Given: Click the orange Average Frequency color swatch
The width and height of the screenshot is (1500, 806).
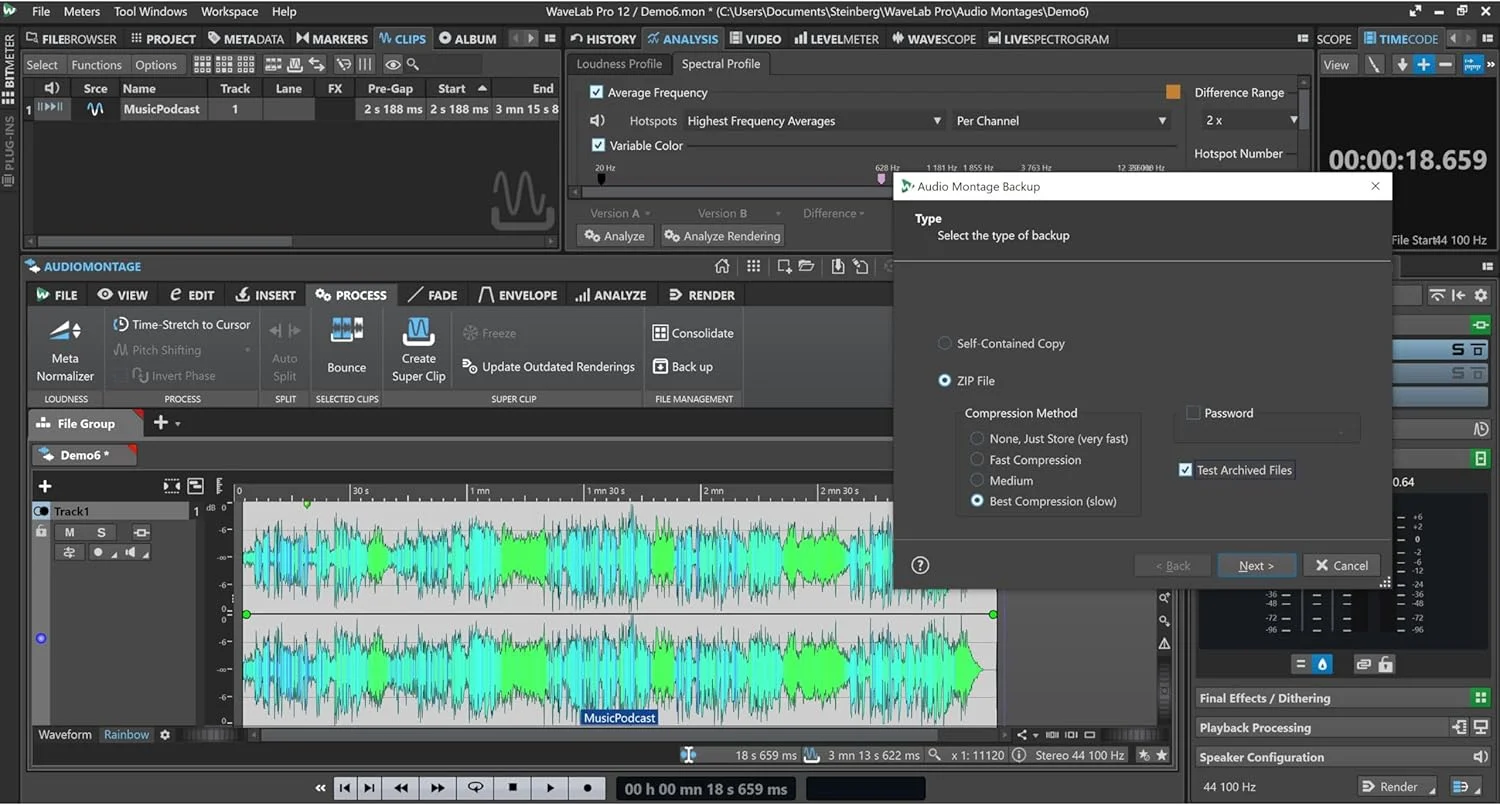Looking at the screenshot, I should pos(1173,92).
